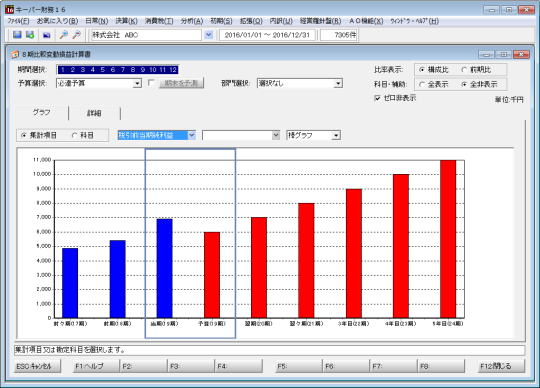540x388 pixels.
Task: Open company selector arrow next to 株式会社 ABC
Action: (x=208, y=35)
